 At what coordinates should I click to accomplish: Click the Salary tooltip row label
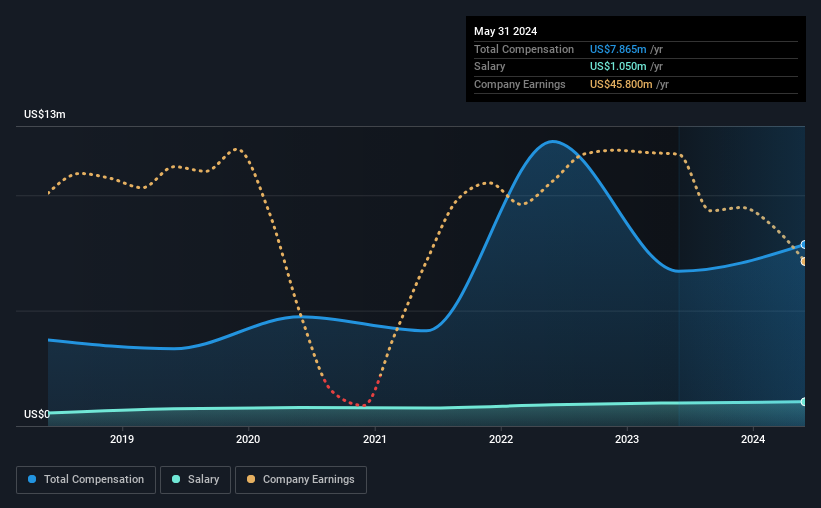[490, 67]
